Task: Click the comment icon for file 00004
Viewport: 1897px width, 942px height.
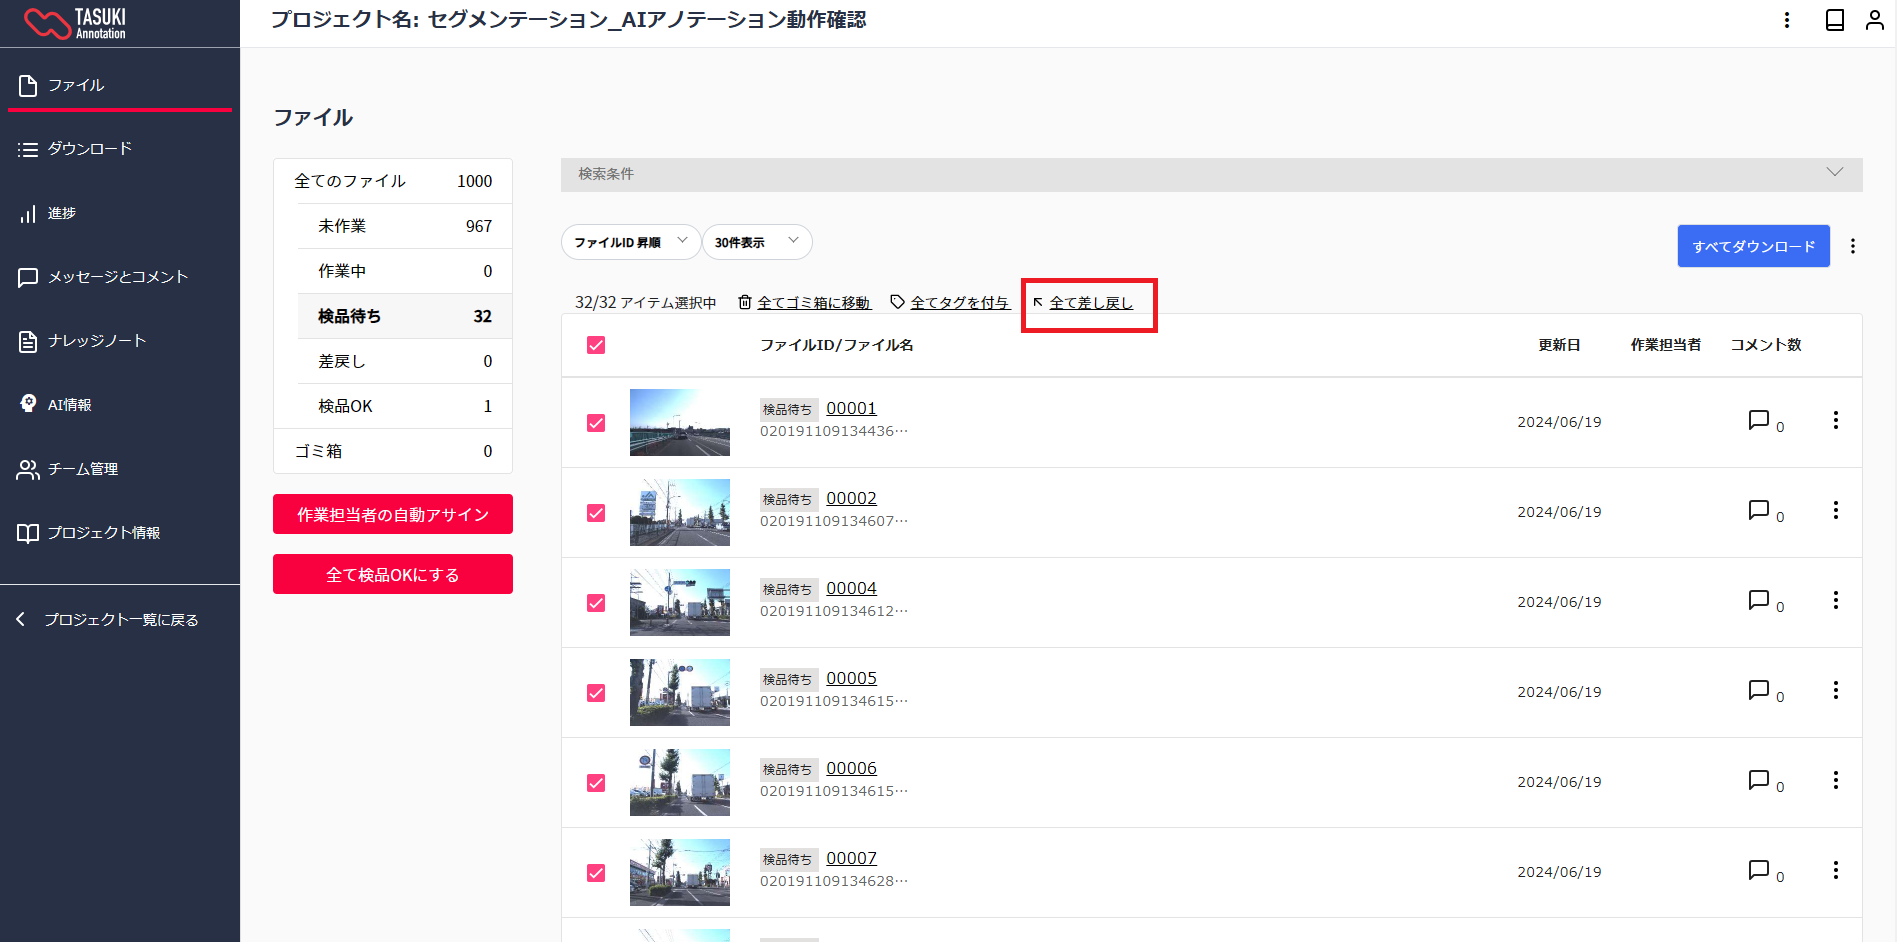Action: pos(1759,600)
